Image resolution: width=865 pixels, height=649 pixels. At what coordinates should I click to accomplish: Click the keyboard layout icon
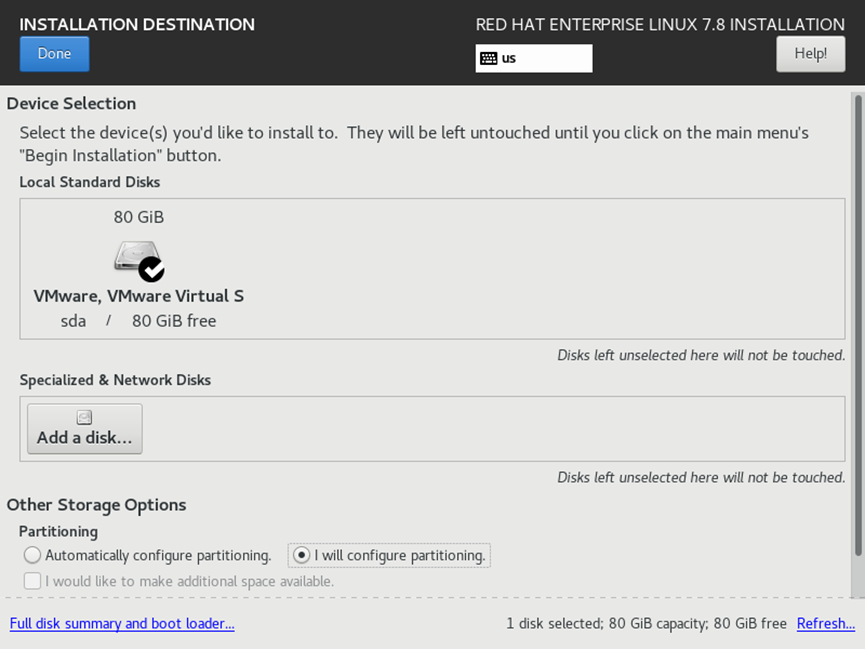(489, 58)
